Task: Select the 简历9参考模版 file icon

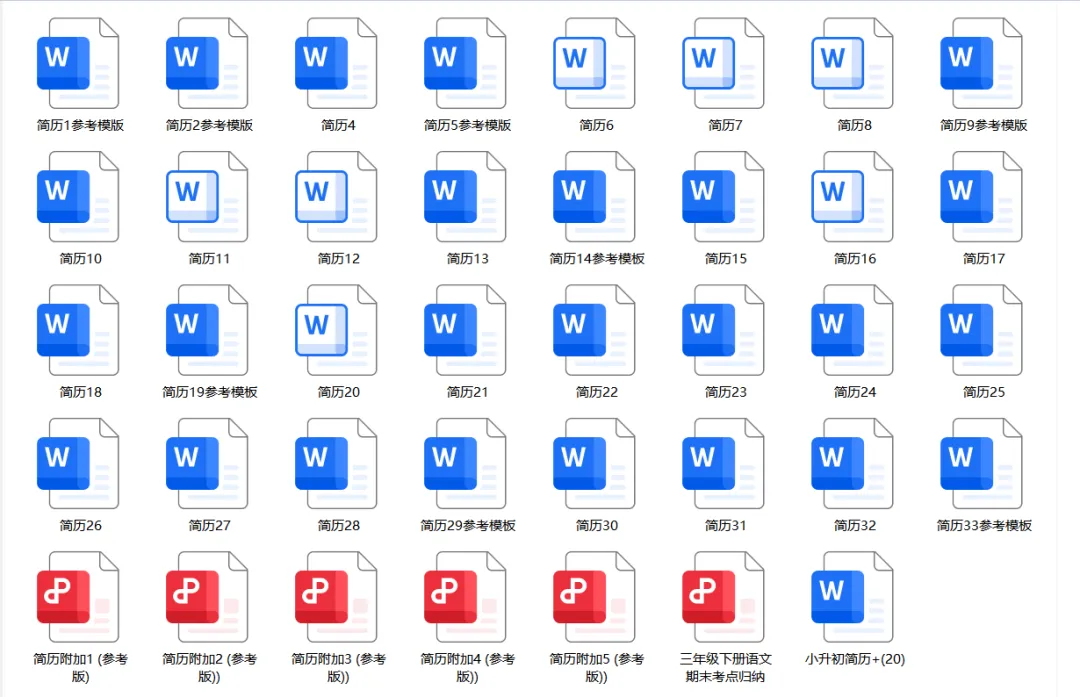Action: (982, 63)
